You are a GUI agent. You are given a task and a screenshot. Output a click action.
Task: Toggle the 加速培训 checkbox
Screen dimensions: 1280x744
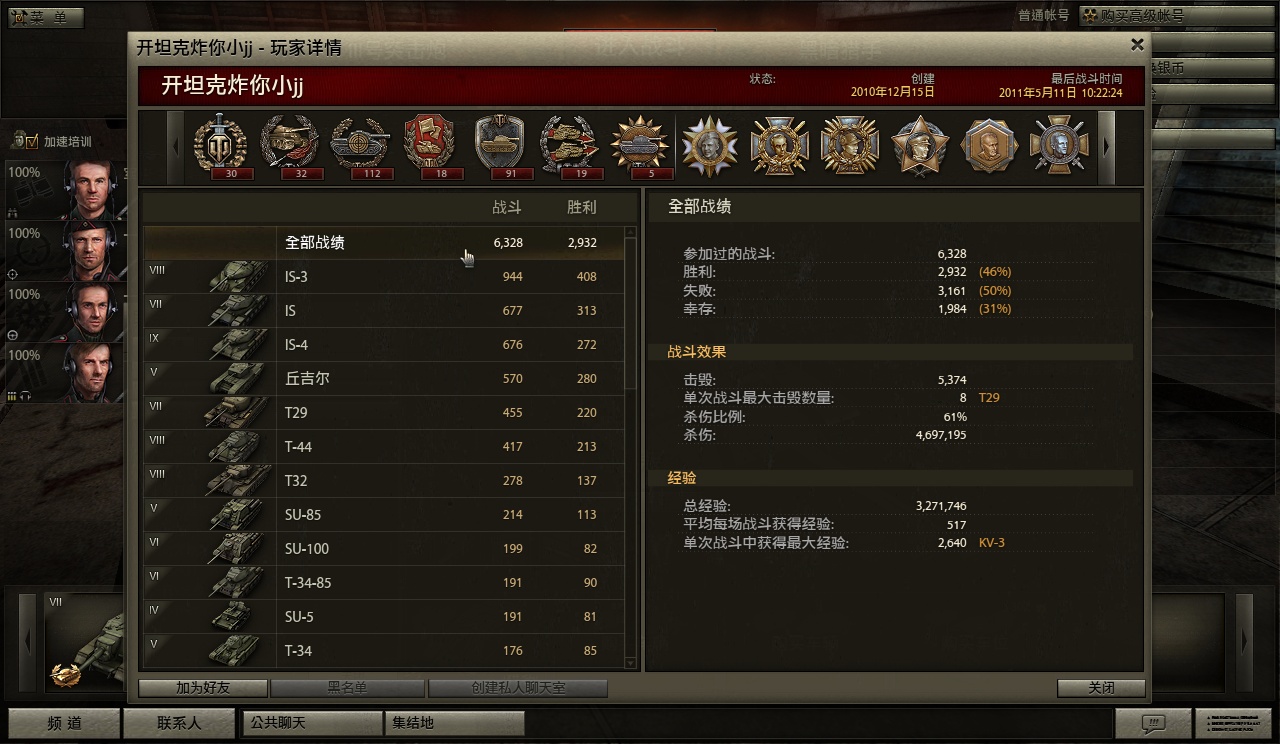(x=31, y=141)
